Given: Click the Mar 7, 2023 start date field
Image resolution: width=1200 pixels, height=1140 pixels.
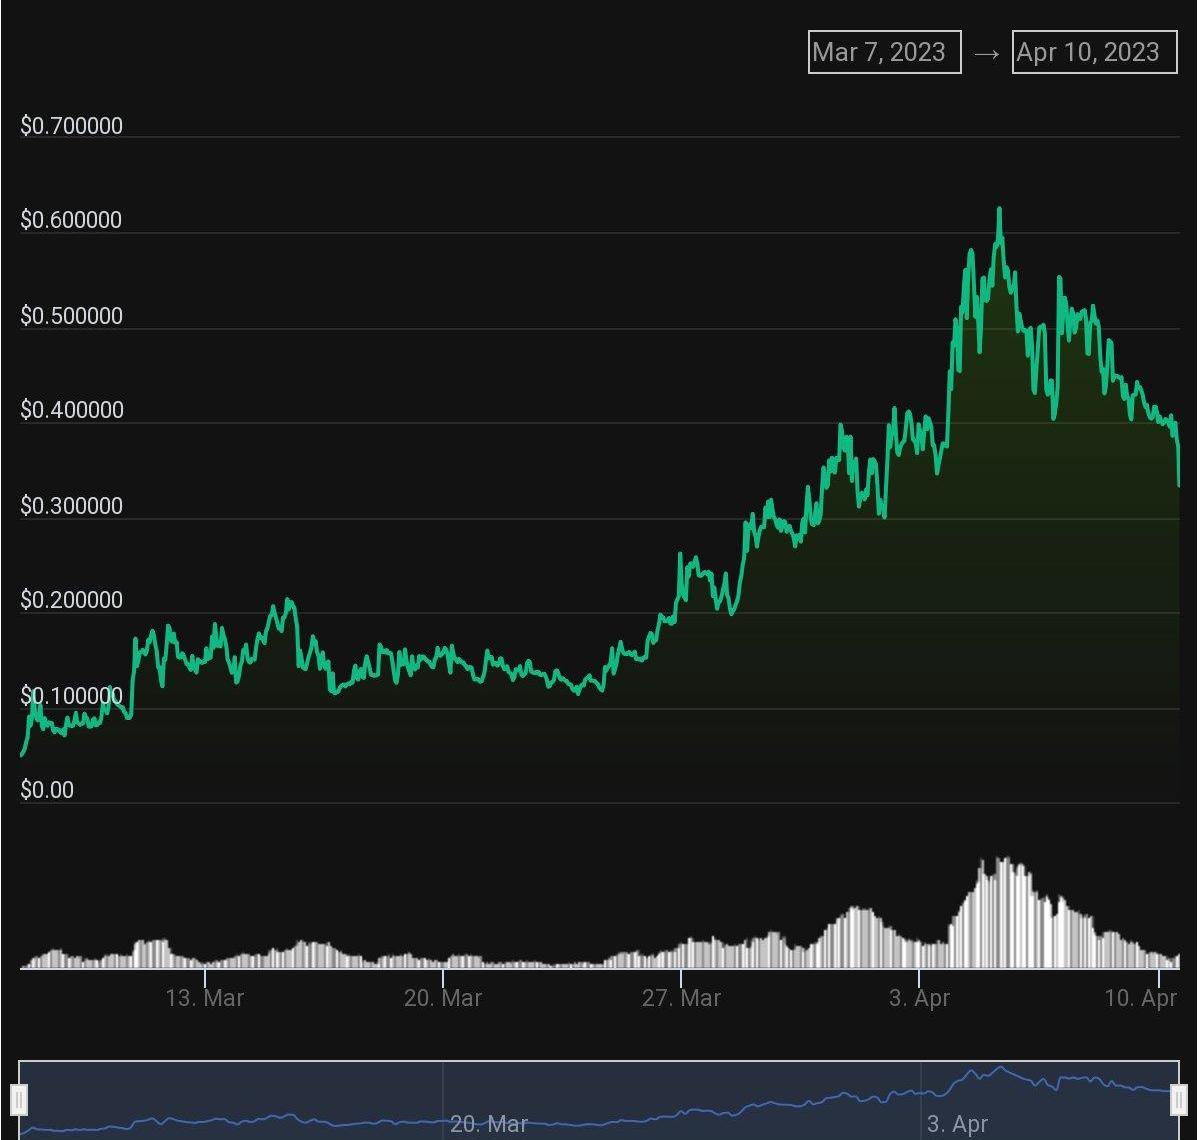Looking at the screenshot, I should (x=884, y=52).
